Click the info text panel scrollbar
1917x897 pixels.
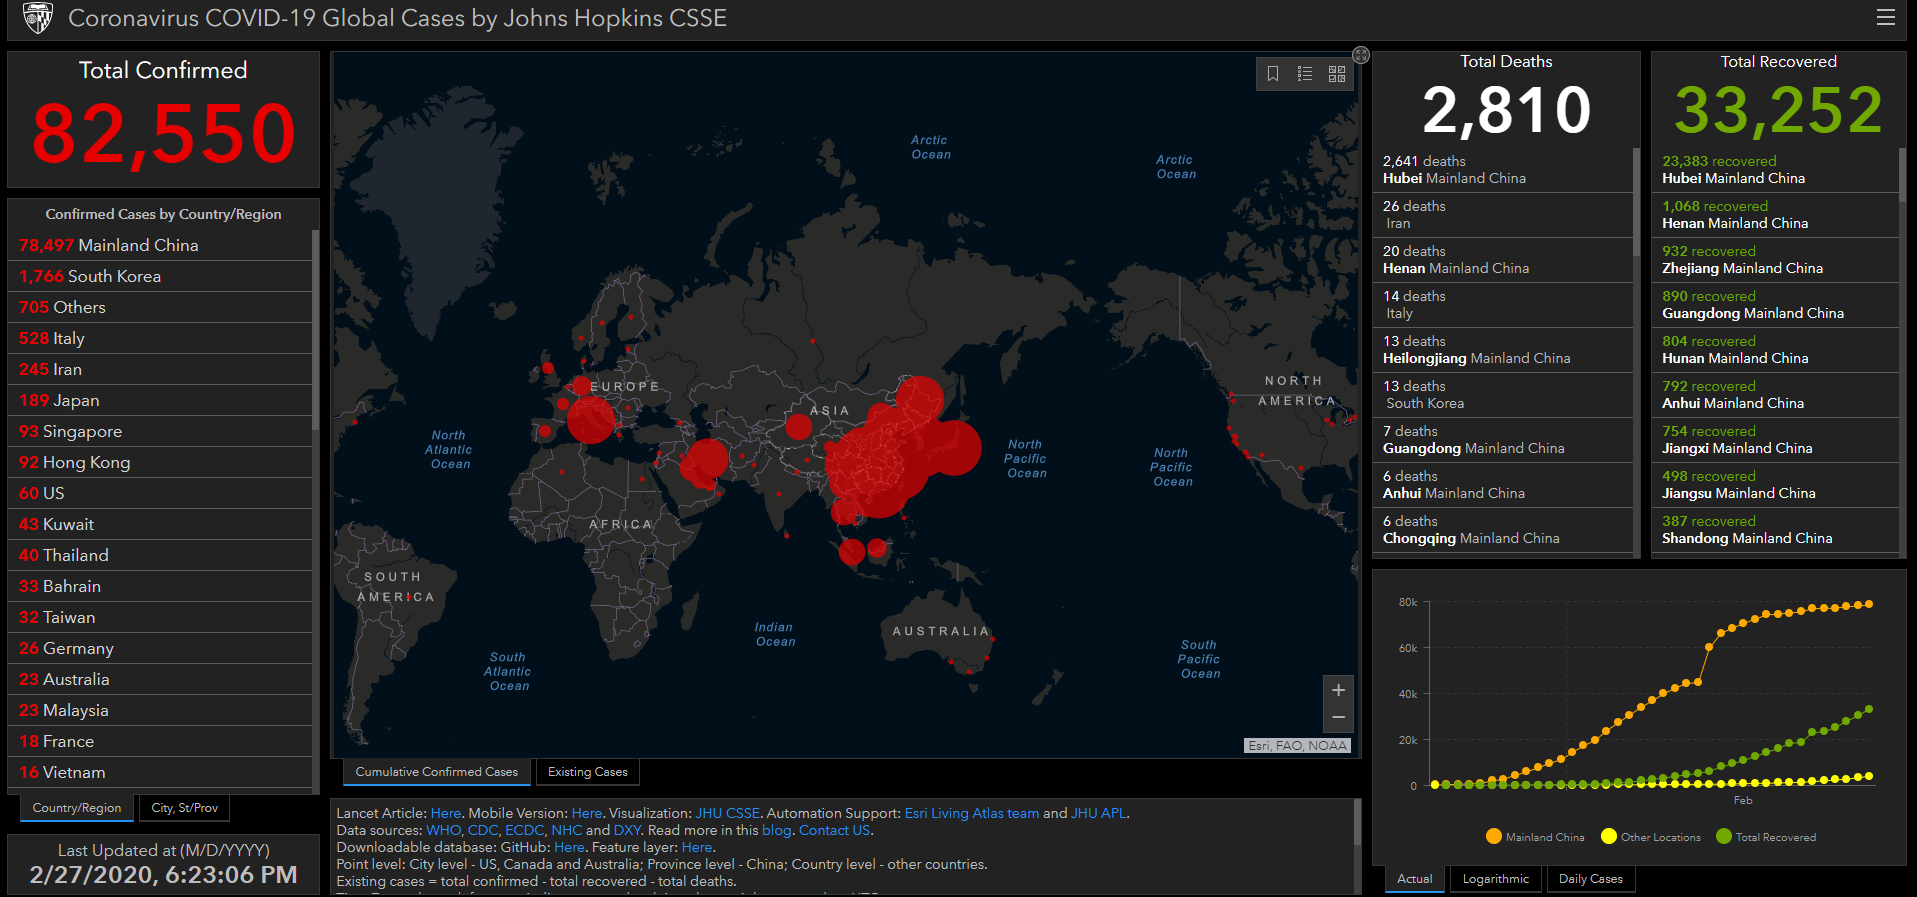coord(1357,822)
